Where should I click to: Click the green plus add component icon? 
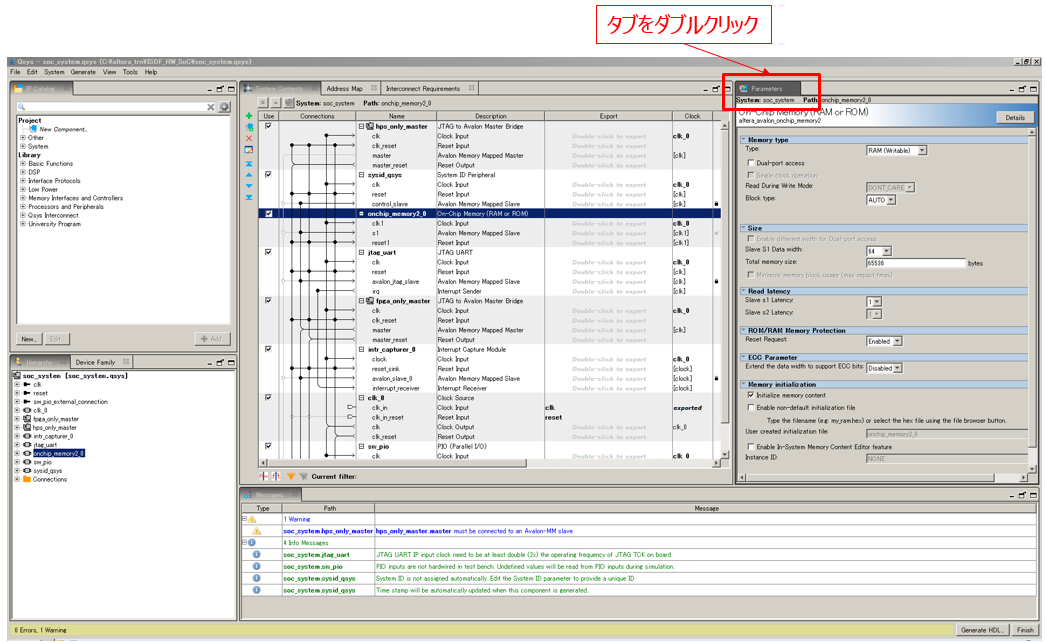coord(249,117)
